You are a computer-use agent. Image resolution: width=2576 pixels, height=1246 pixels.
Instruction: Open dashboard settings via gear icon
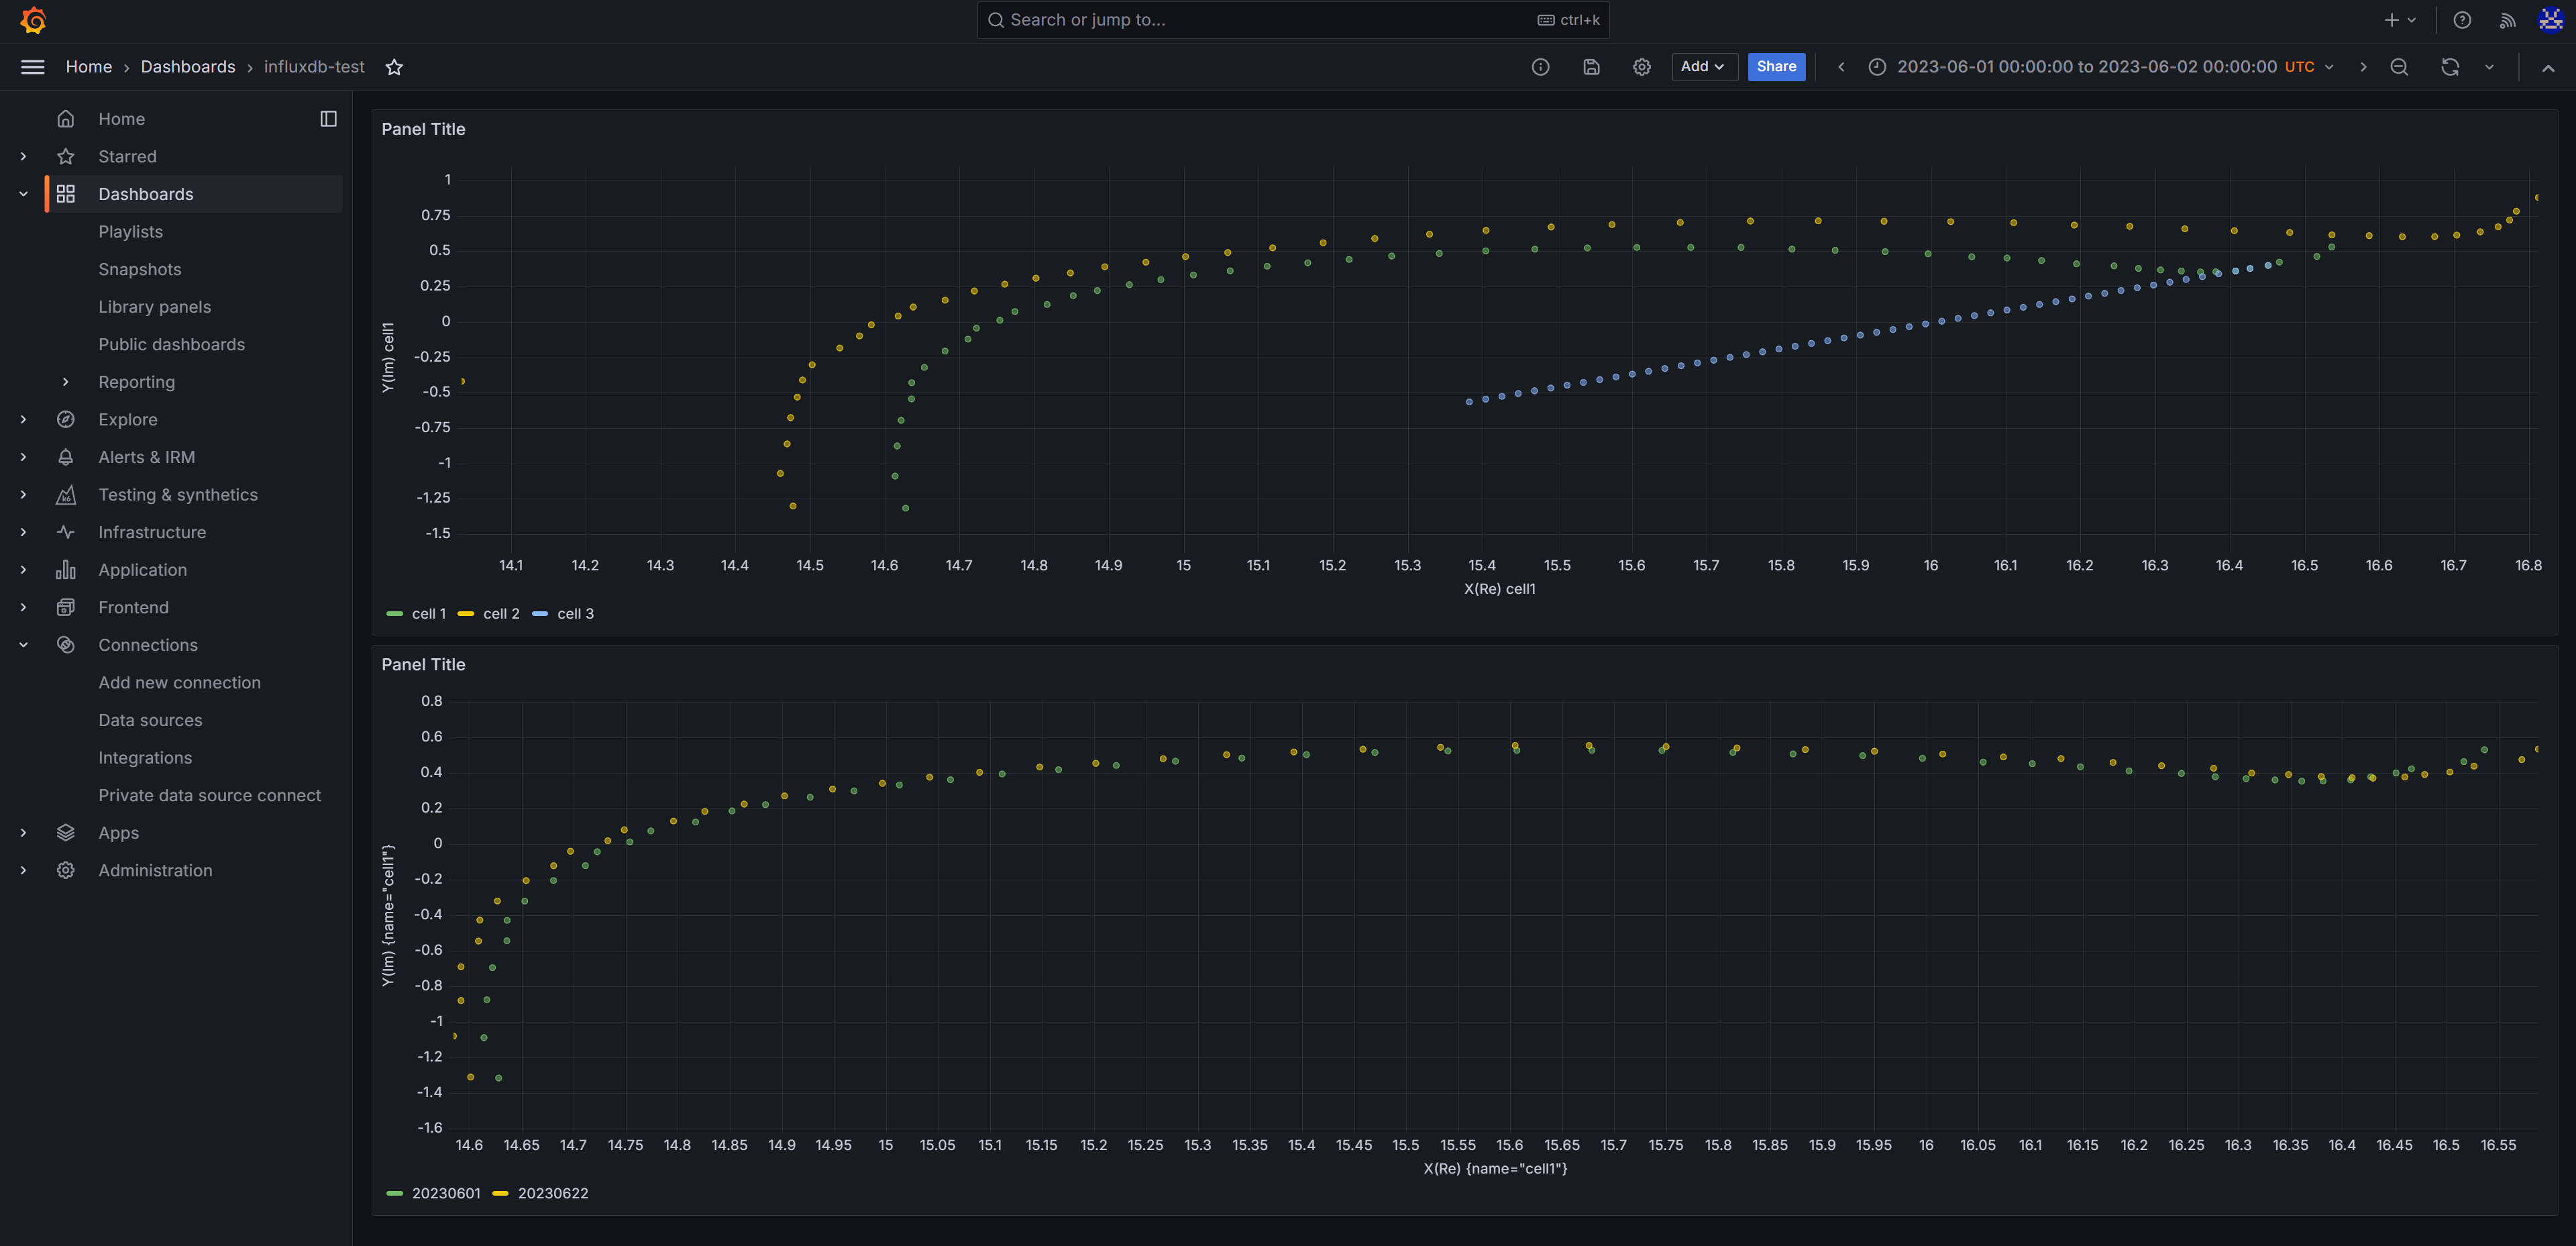pos(1641,67)
